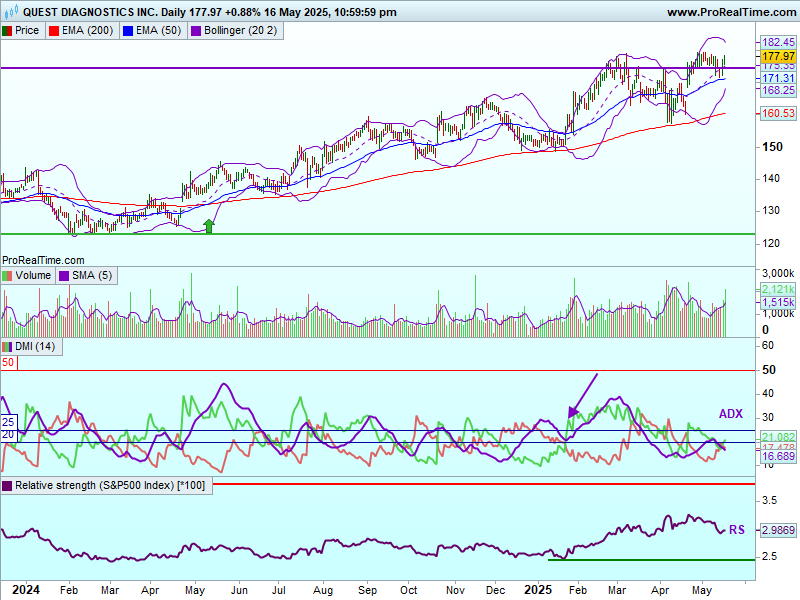This screenshot has width=800, height=600.
Task: Open the Bollinger (20 2) indicator label
Action: click(x=238, y=31)
